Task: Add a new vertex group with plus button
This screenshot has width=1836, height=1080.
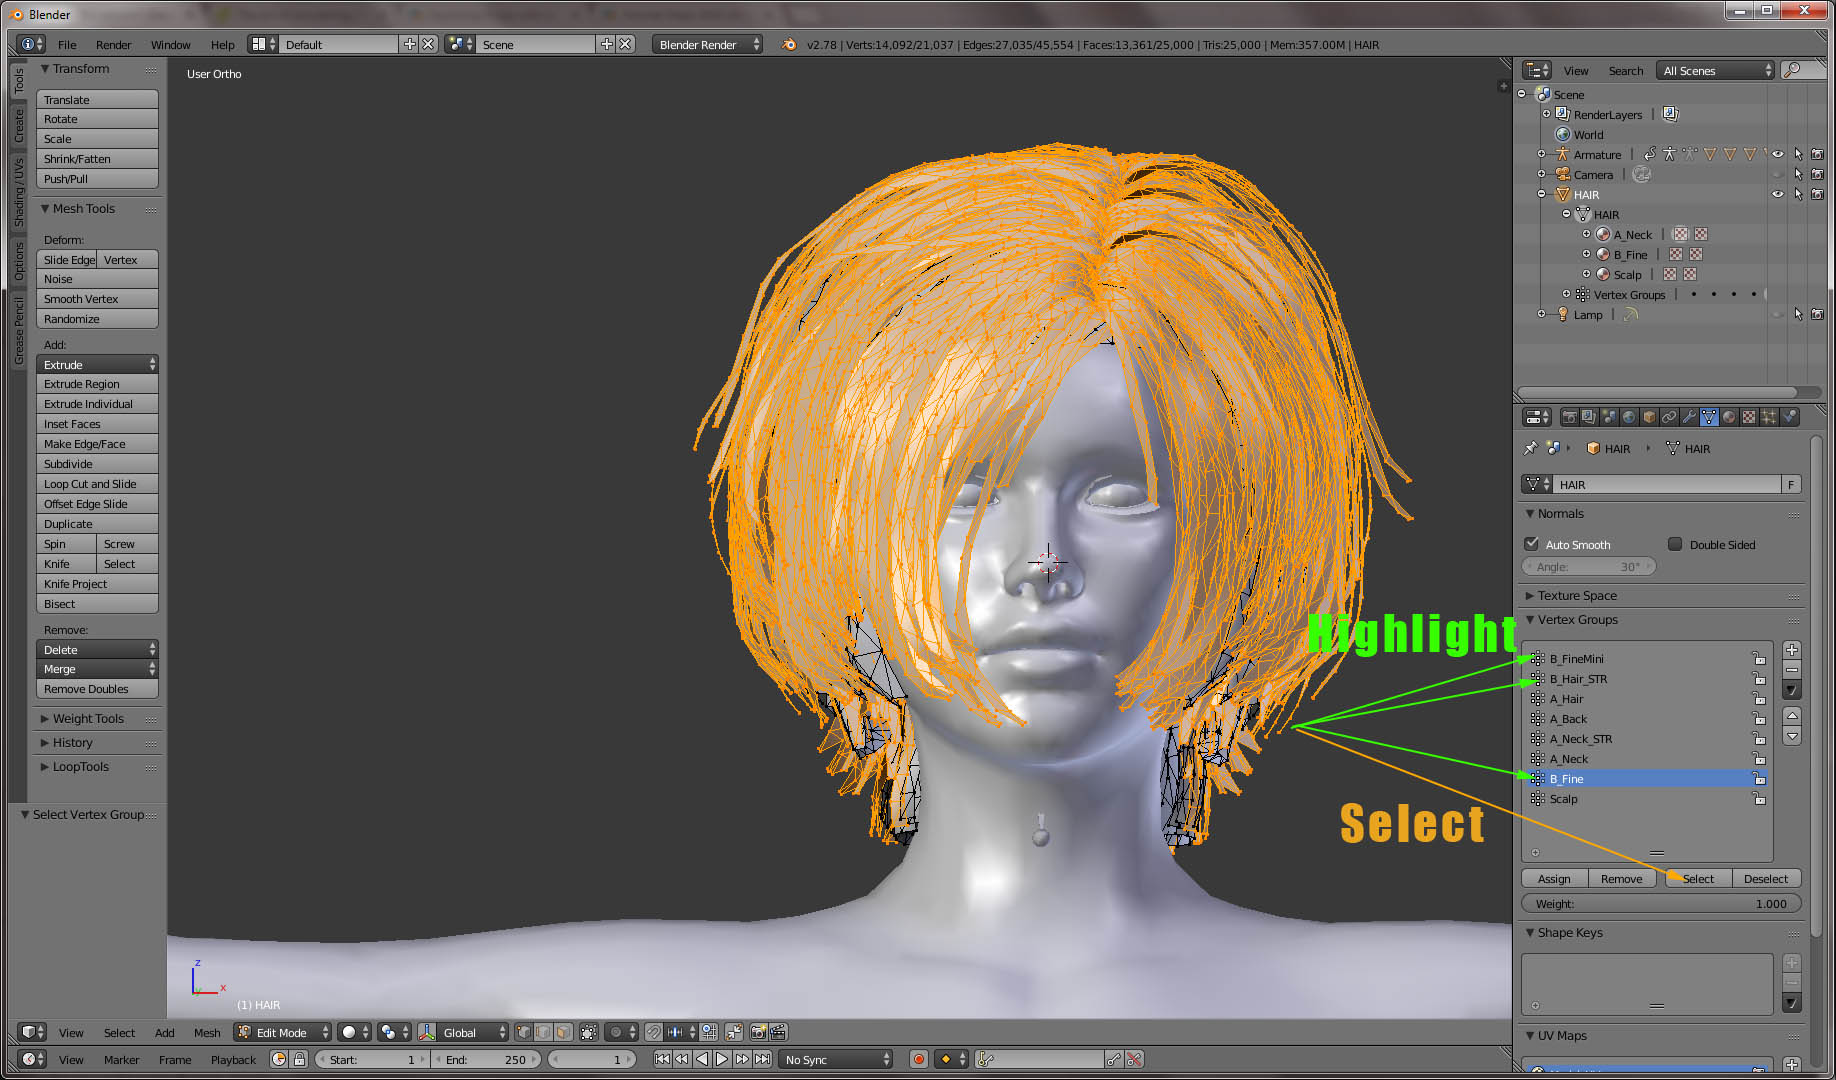Action: point(1792,650)
